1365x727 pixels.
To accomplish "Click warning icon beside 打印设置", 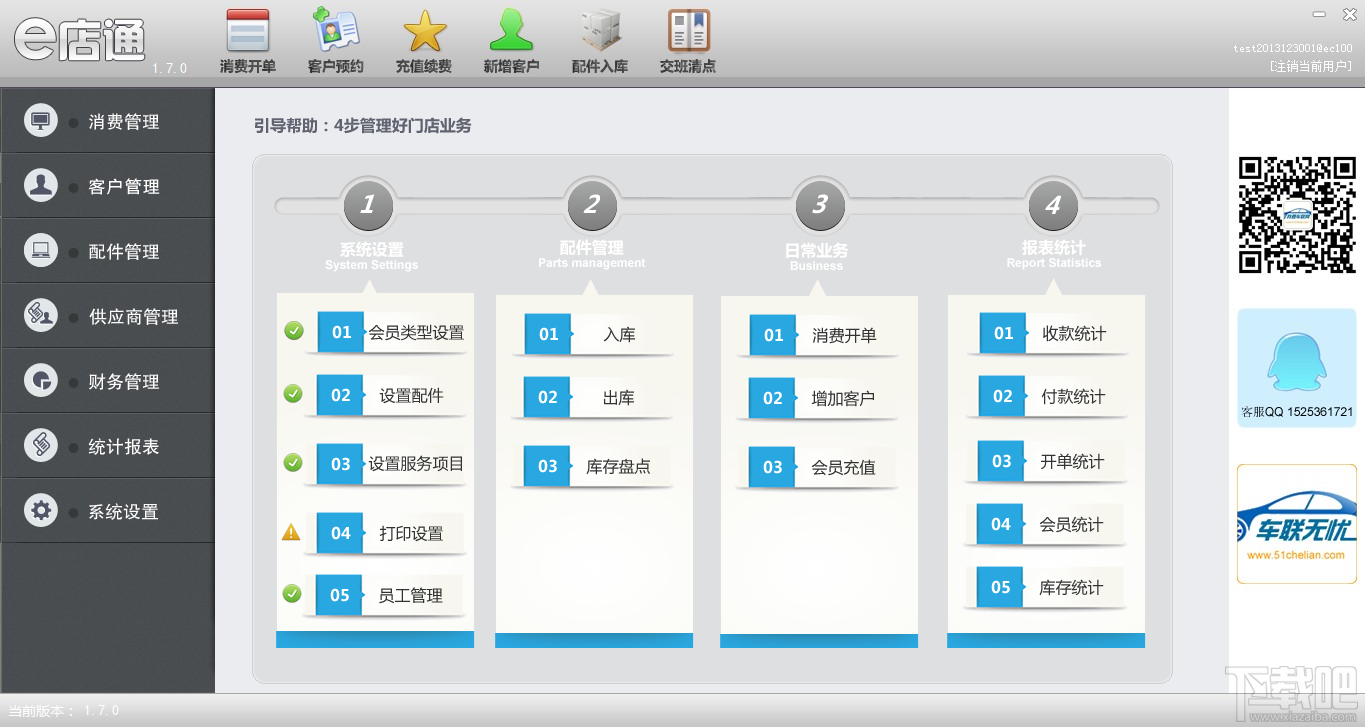I will 291,532.
